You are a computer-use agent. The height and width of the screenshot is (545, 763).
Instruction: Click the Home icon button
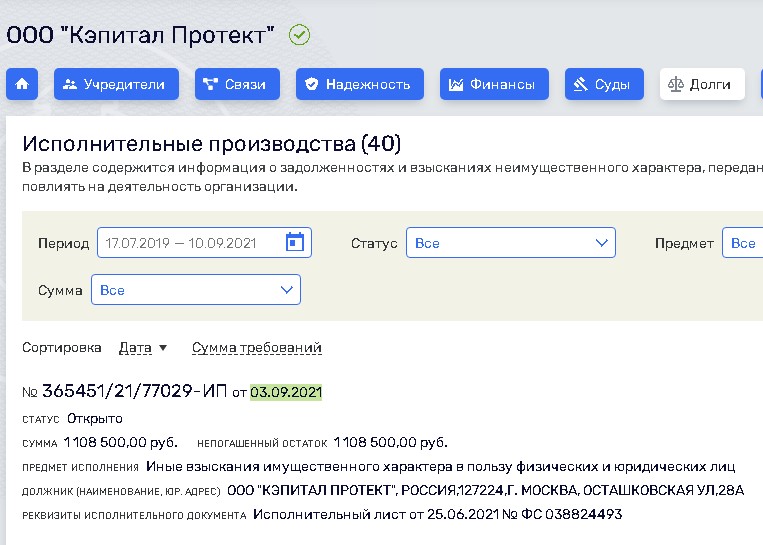pos(22,85)
